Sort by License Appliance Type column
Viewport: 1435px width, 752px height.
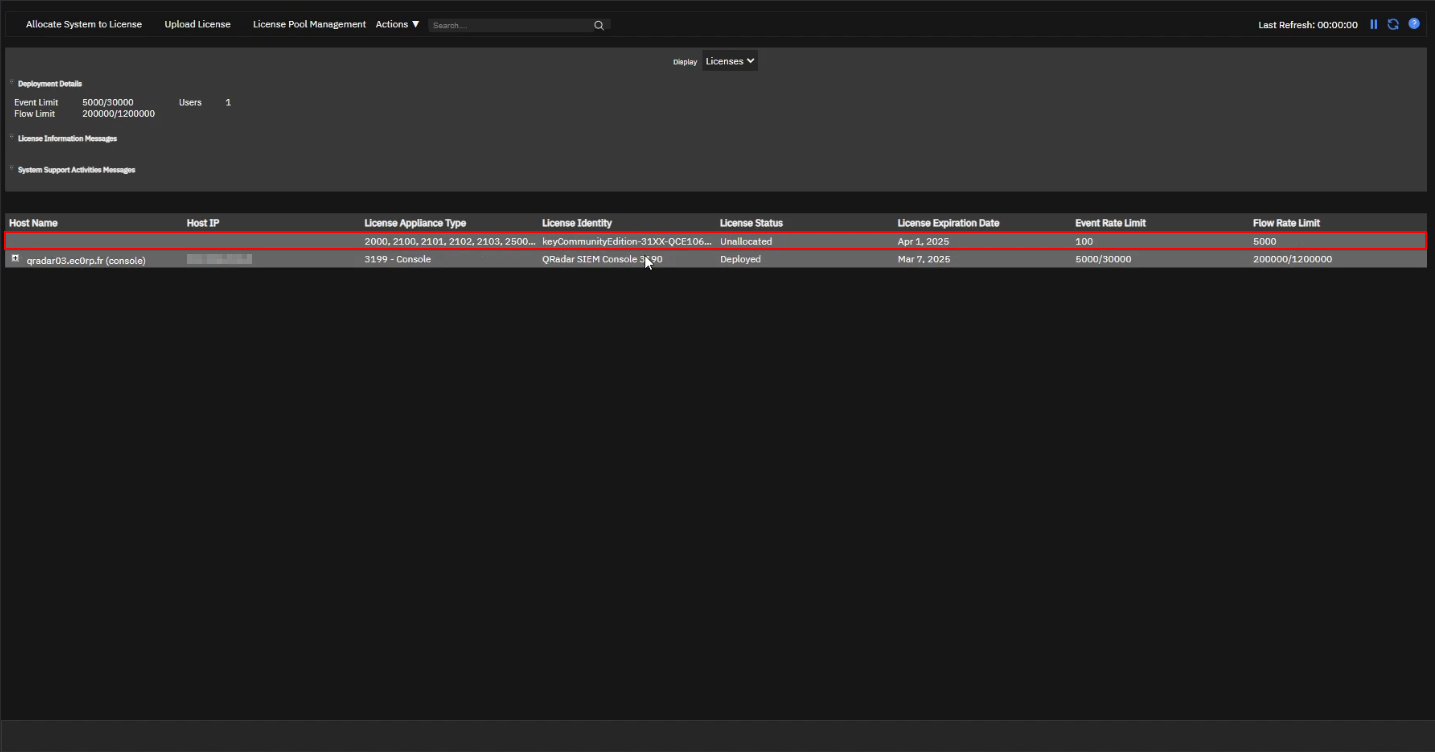[x=415, y=222]
